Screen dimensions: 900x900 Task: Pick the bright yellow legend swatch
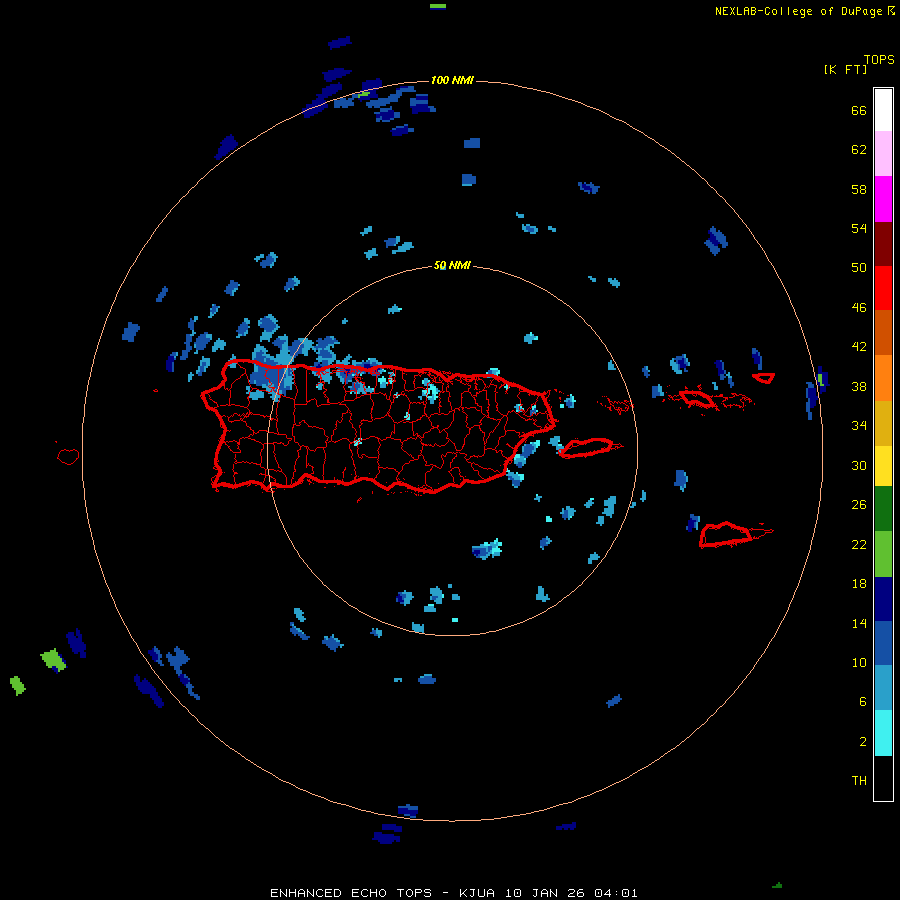883,466
